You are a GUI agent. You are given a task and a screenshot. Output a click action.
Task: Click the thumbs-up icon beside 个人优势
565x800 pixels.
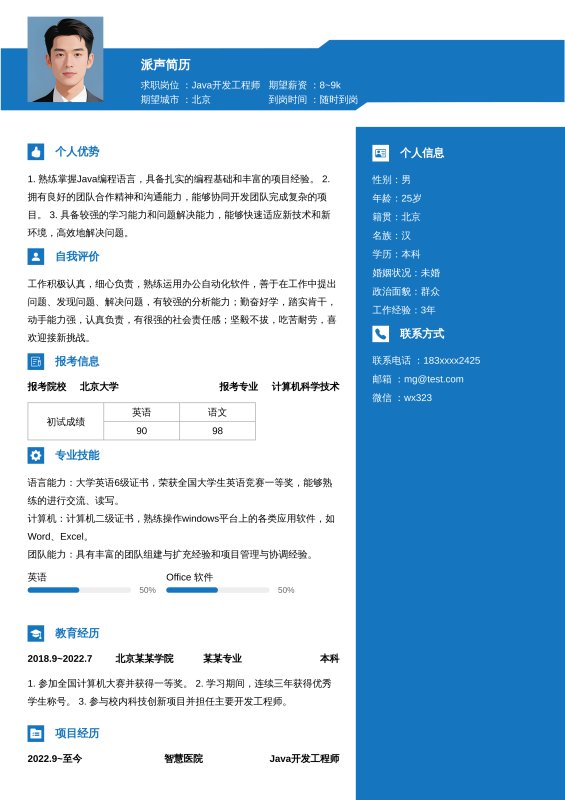coord(36,152)
